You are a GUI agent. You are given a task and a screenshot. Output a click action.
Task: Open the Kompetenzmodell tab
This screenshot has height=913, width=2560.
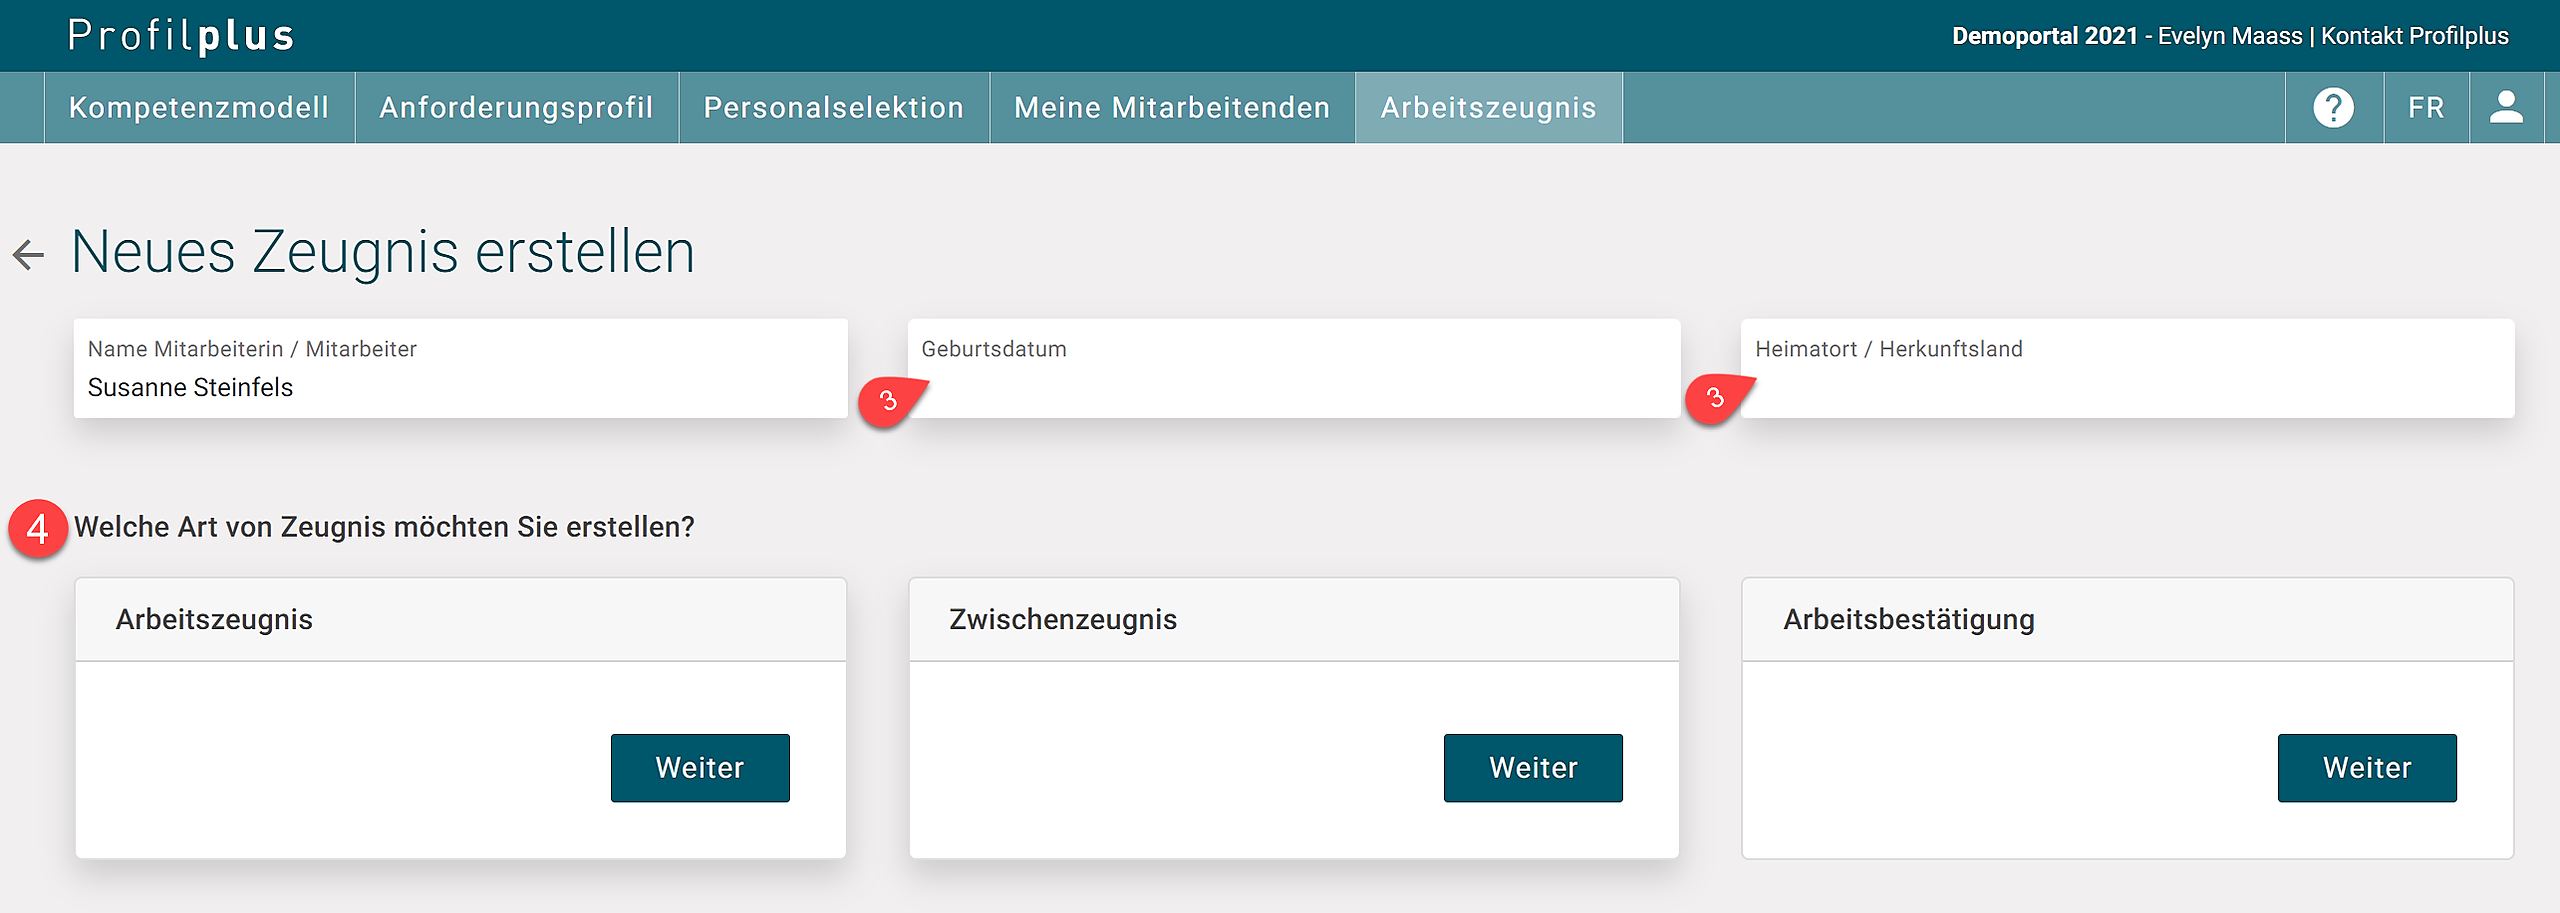[x=199, y=107]
